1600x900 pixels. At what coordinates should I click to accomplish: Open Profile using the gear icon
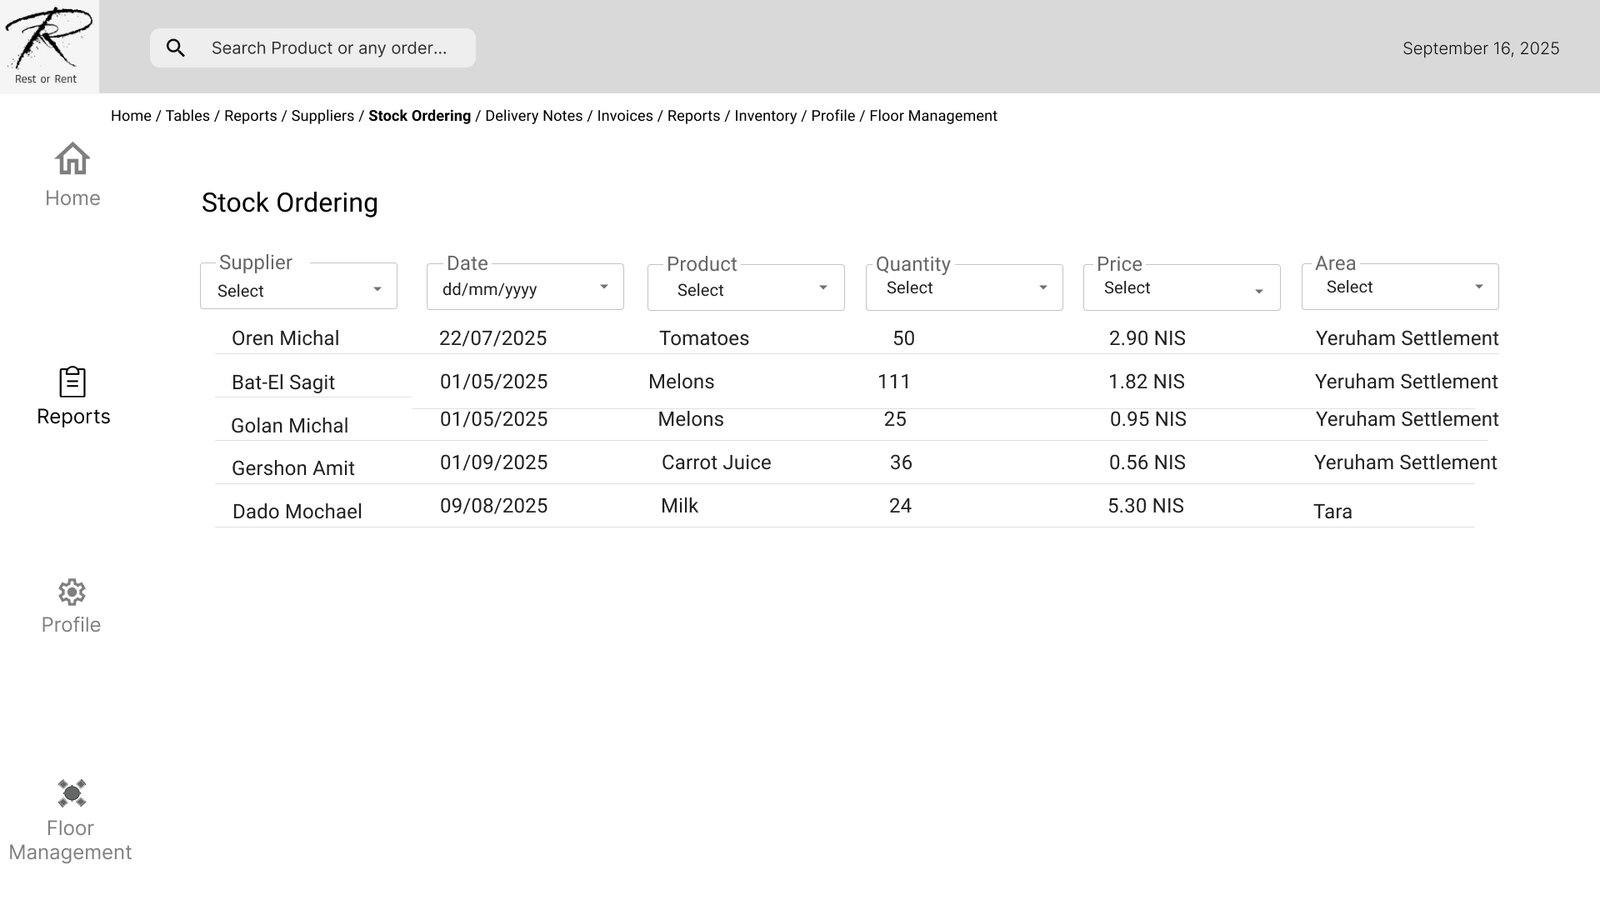pyautogui.click(x=71, y=592)
